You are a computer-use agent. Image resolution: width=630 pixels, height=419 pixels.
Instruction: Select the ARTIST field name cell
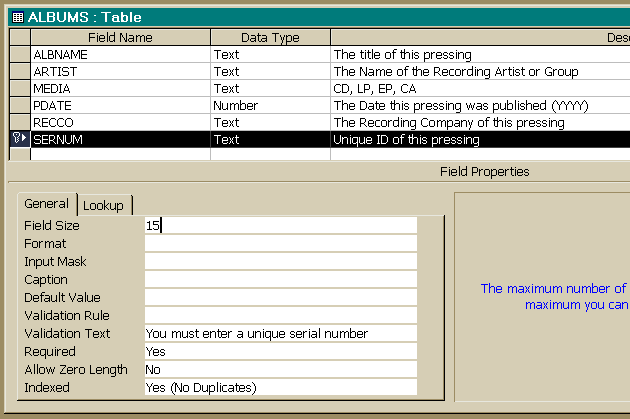[120, 72]
